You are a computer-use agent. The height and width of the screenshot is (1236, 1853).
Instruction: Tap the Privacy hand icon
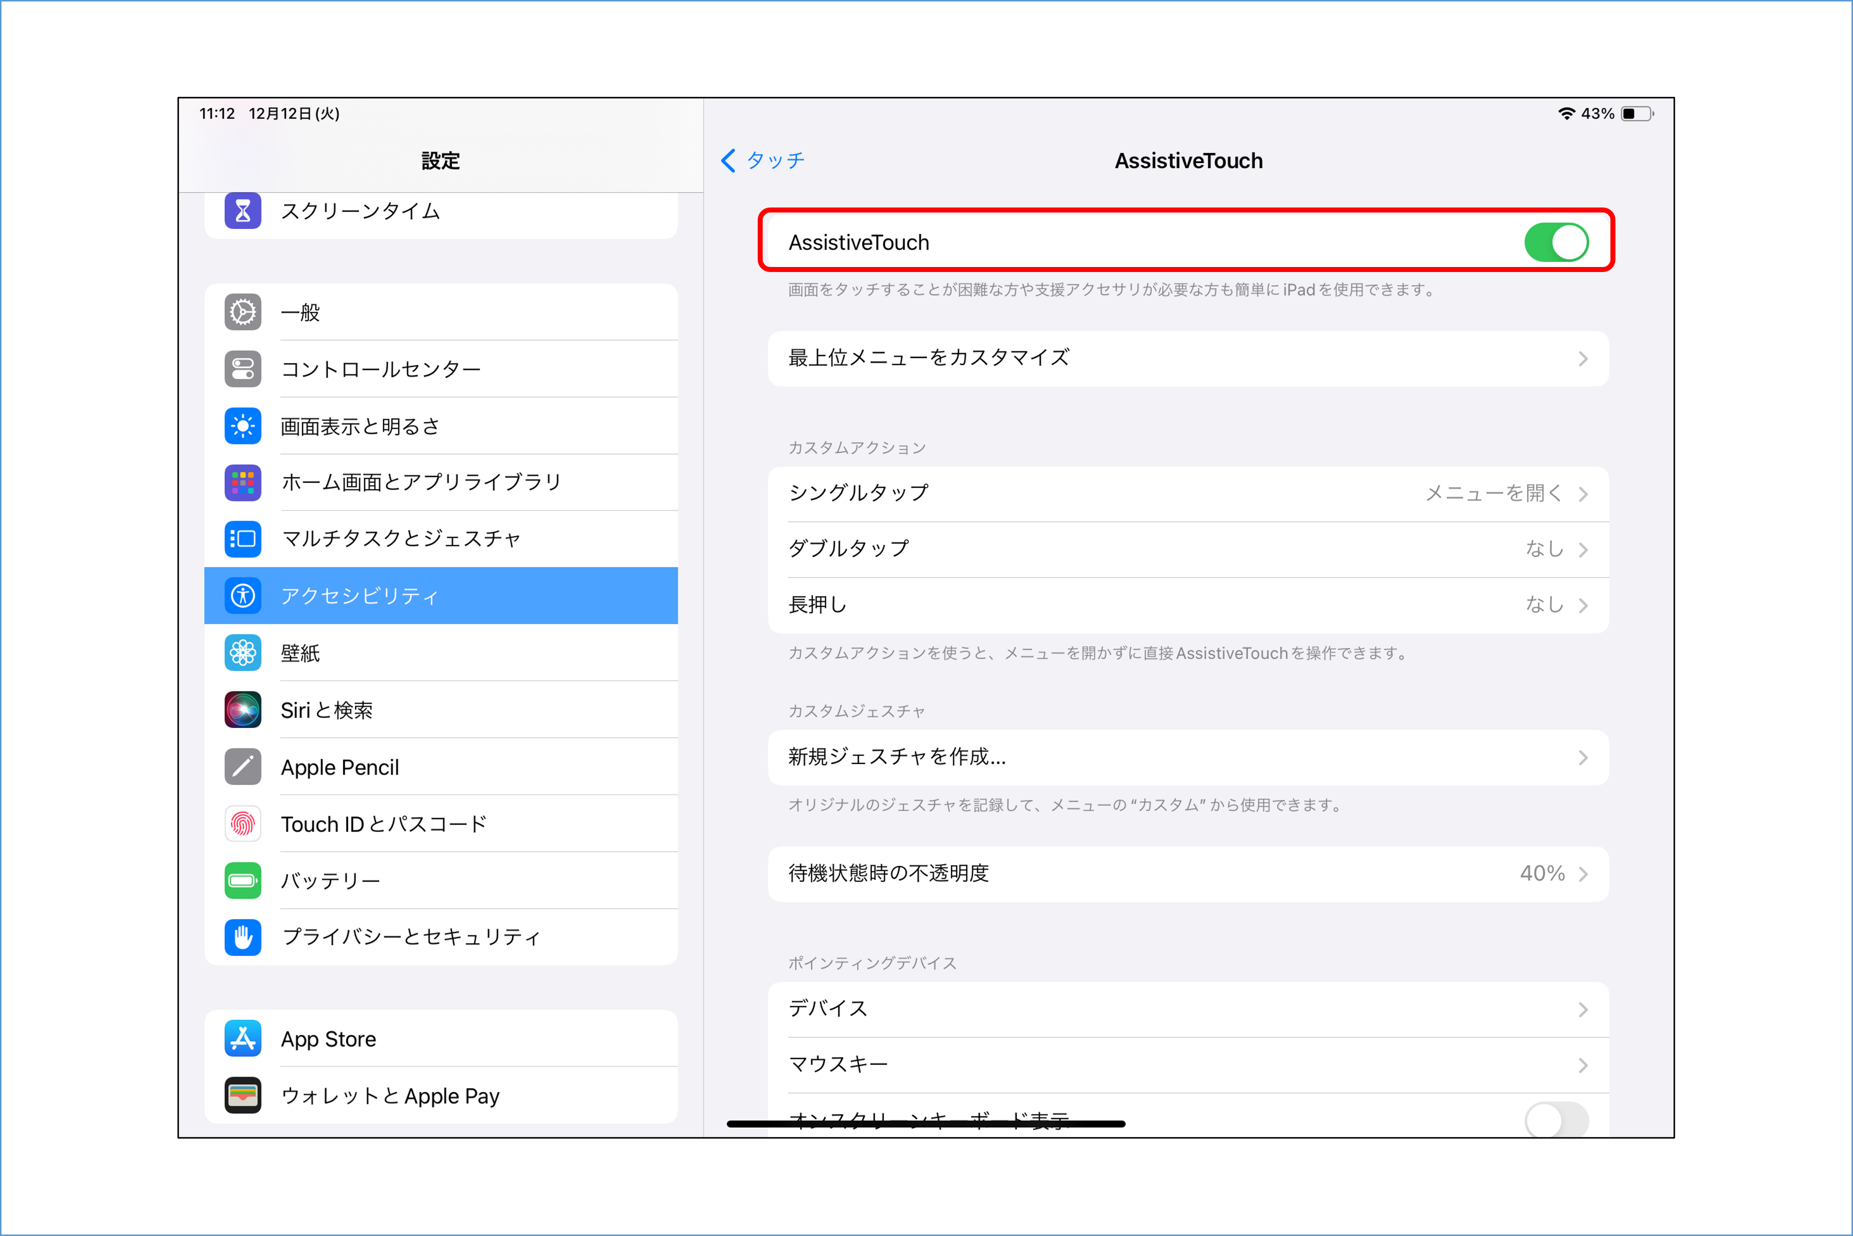click(243, 937)
